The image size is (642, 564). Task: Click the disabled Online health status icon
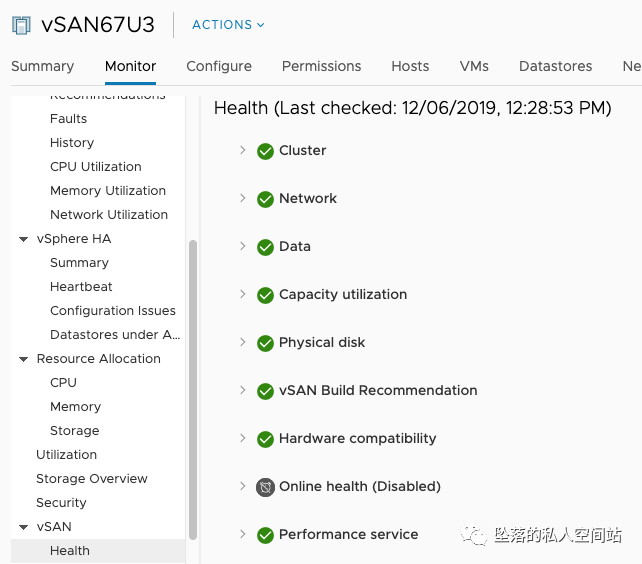pyautogui.click(x=265, y=487)
